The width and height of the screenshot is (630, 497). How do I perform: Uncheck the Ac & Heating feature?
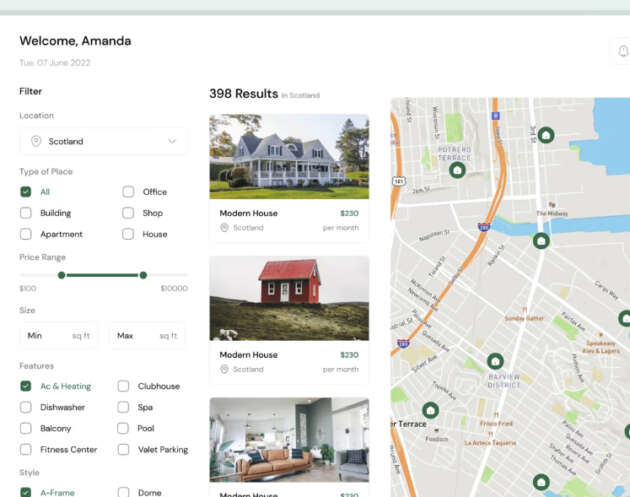[x=26, y=386]
